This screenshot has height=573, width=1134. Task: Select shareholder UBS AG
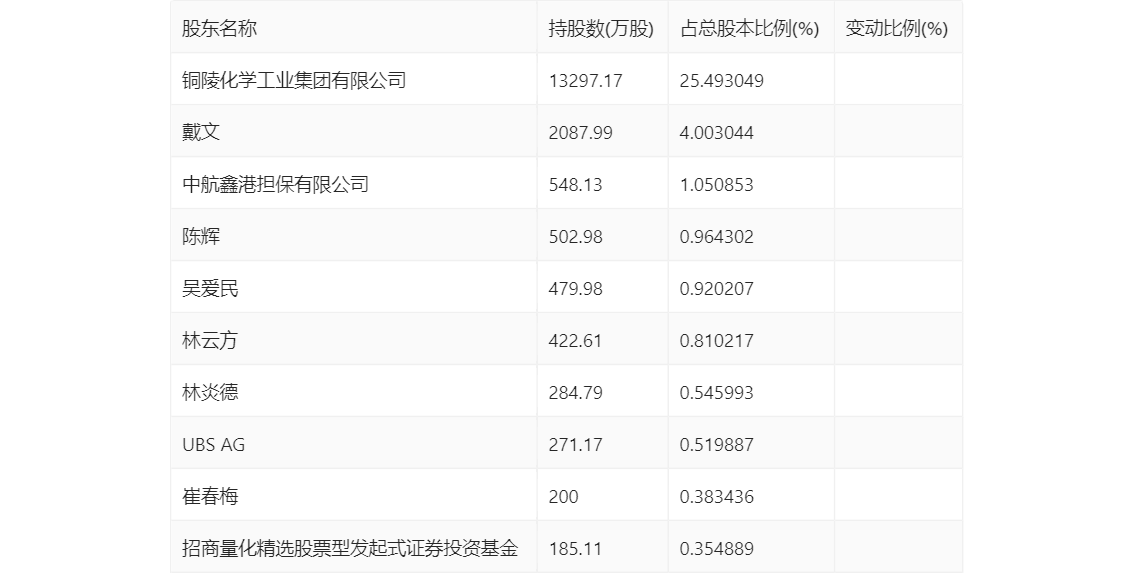coord(213,445)
